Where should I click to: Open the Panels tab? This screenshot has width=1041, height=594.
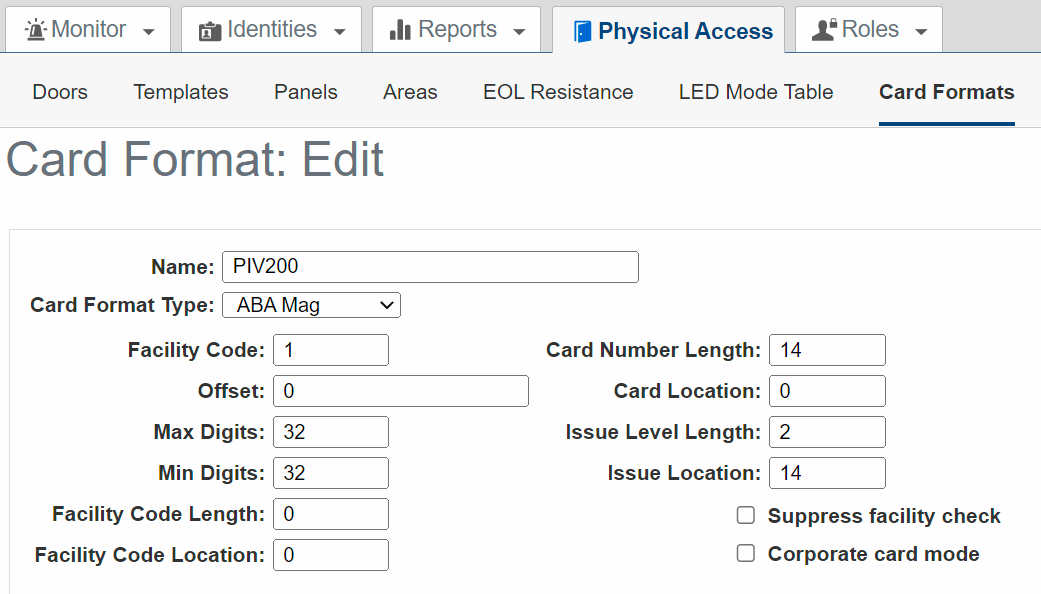305,92
